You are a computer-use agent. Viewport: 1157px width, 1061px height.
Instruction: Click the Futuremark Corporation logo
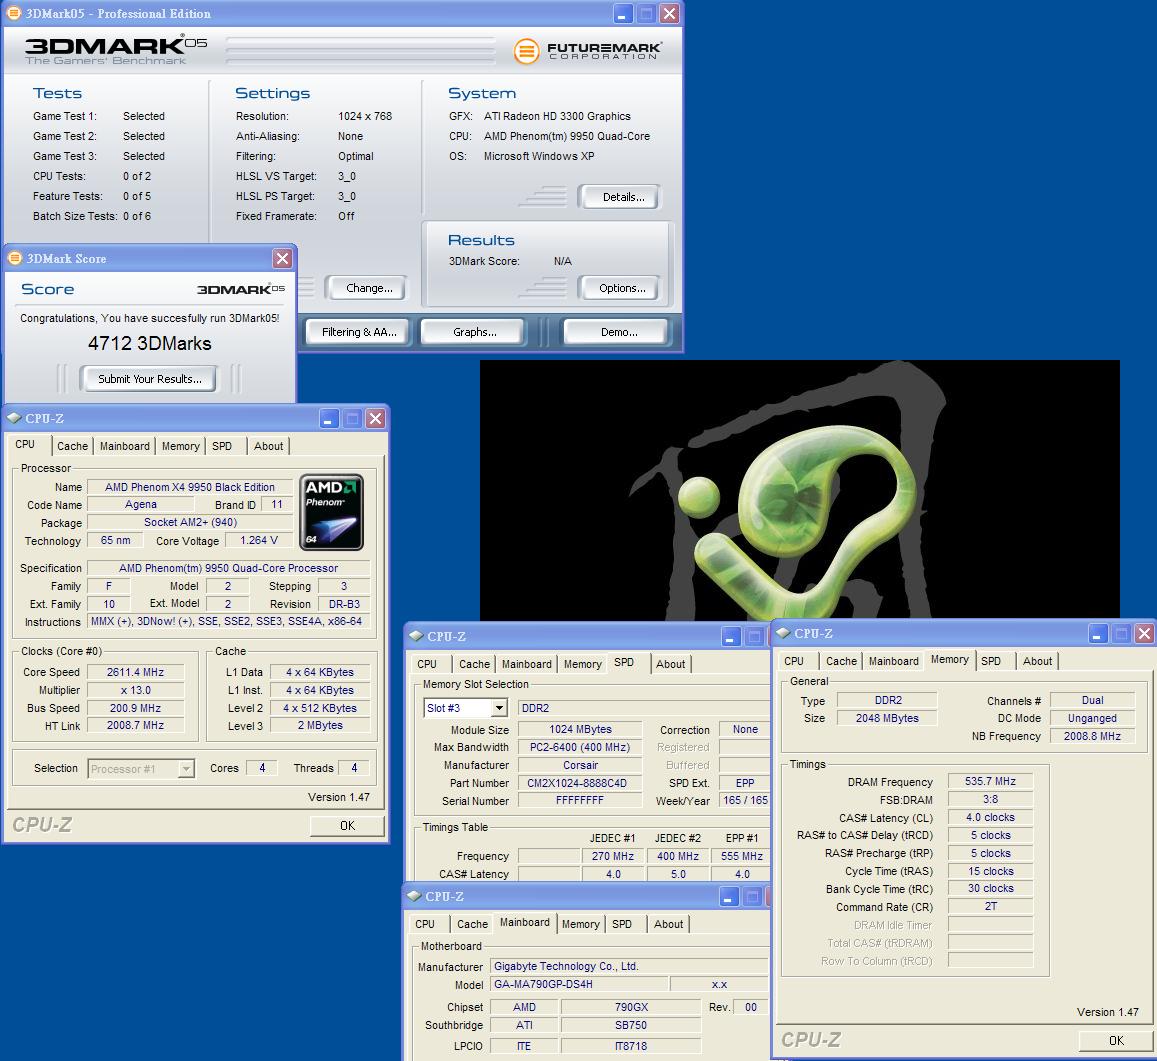587,50
